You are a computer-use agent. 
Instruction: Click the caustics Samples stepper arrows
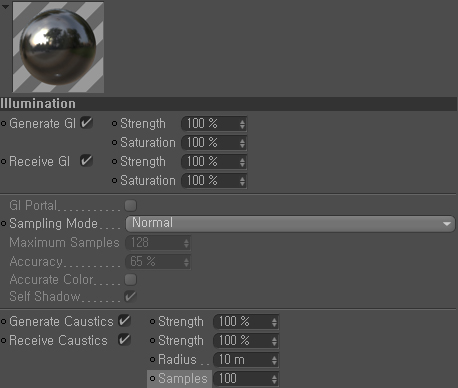click(x=274, y=379)
